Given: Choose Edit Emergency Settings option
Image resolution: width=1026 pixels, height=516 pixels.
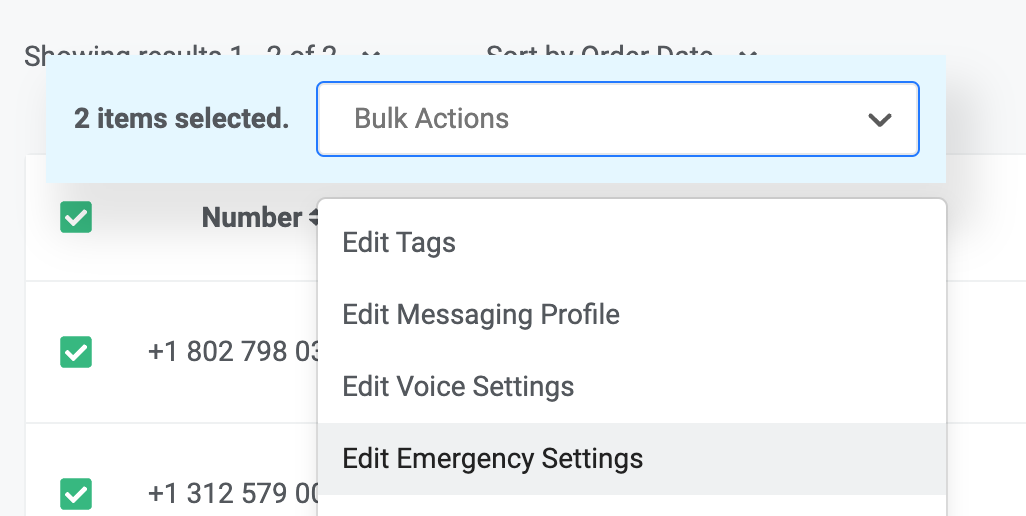Looking at the screenshot, I should coord(631,458).
